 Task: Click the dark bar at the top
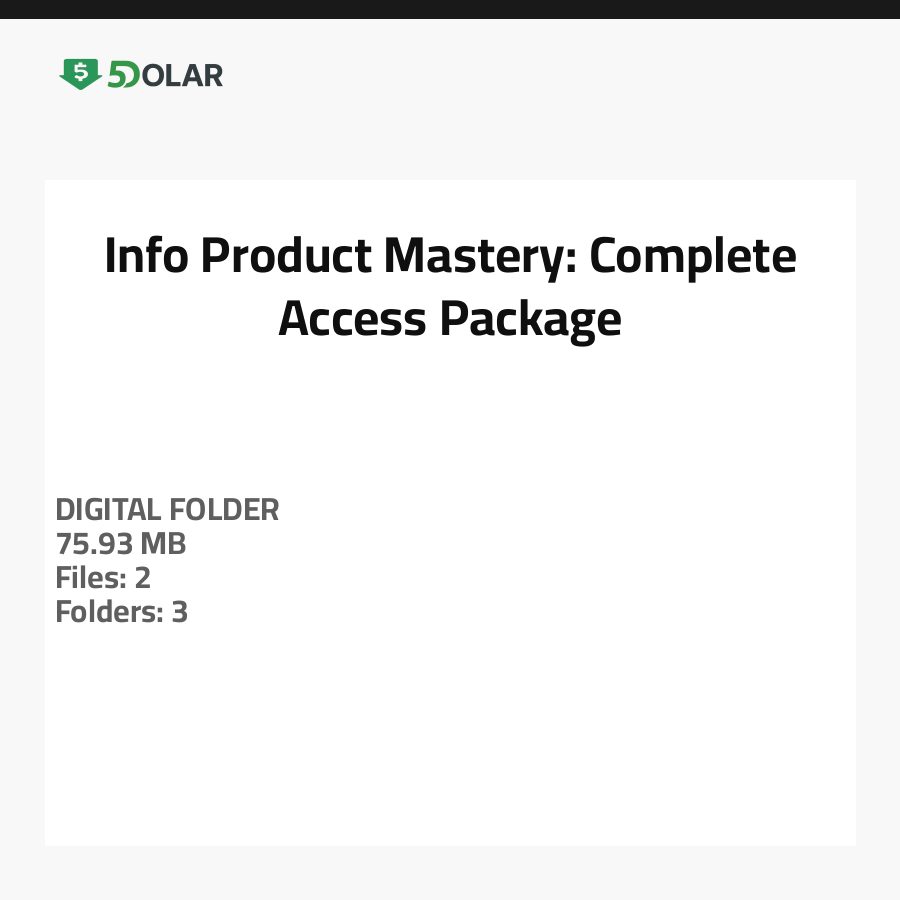coord(450,9)
